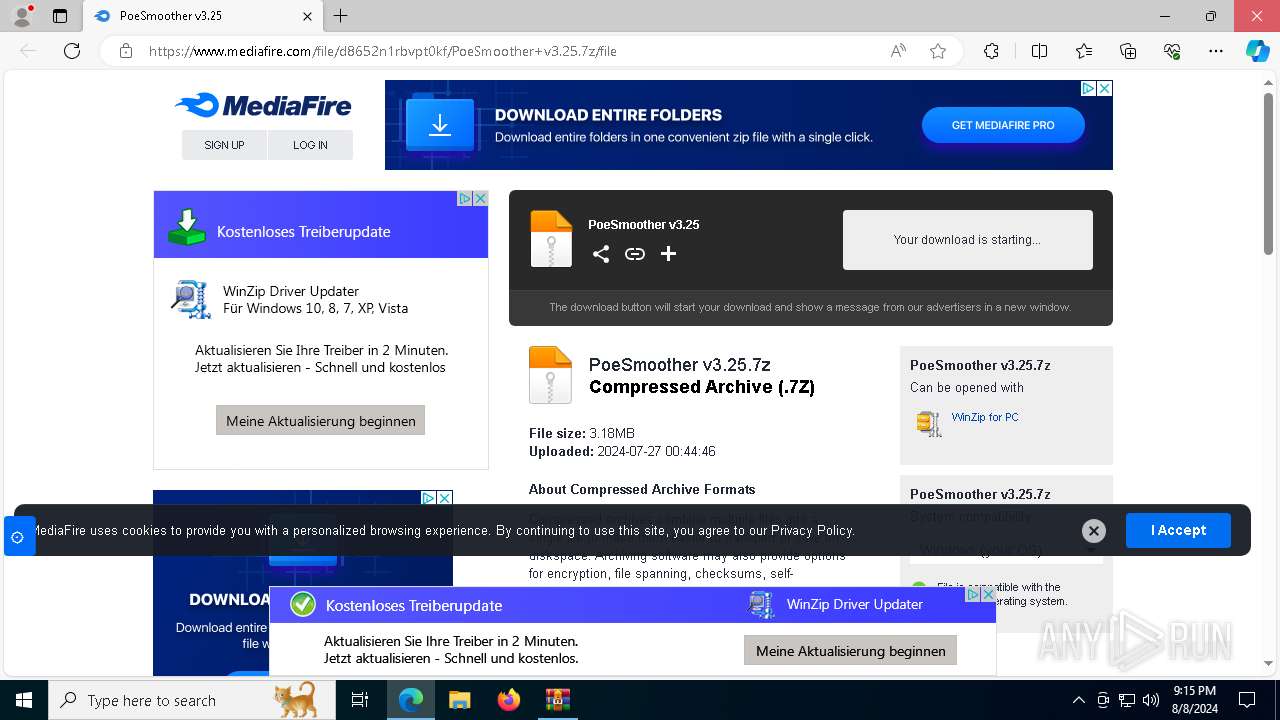The height and width of the screenshot is (720, 1280).
Task: Reload the page with Refresh icon
Action: [x=72, y=51]
